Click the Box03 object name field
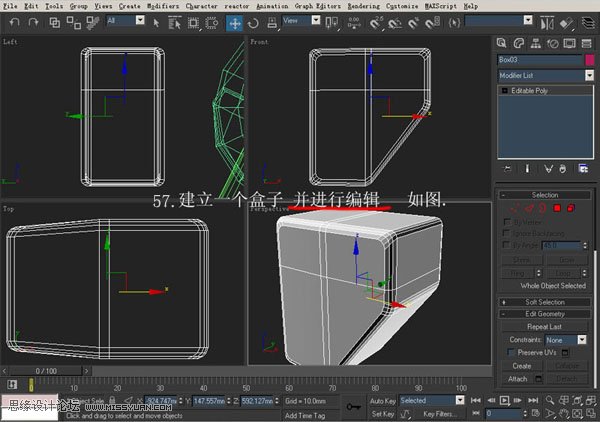600x422 pixels. tap(540, 60)
